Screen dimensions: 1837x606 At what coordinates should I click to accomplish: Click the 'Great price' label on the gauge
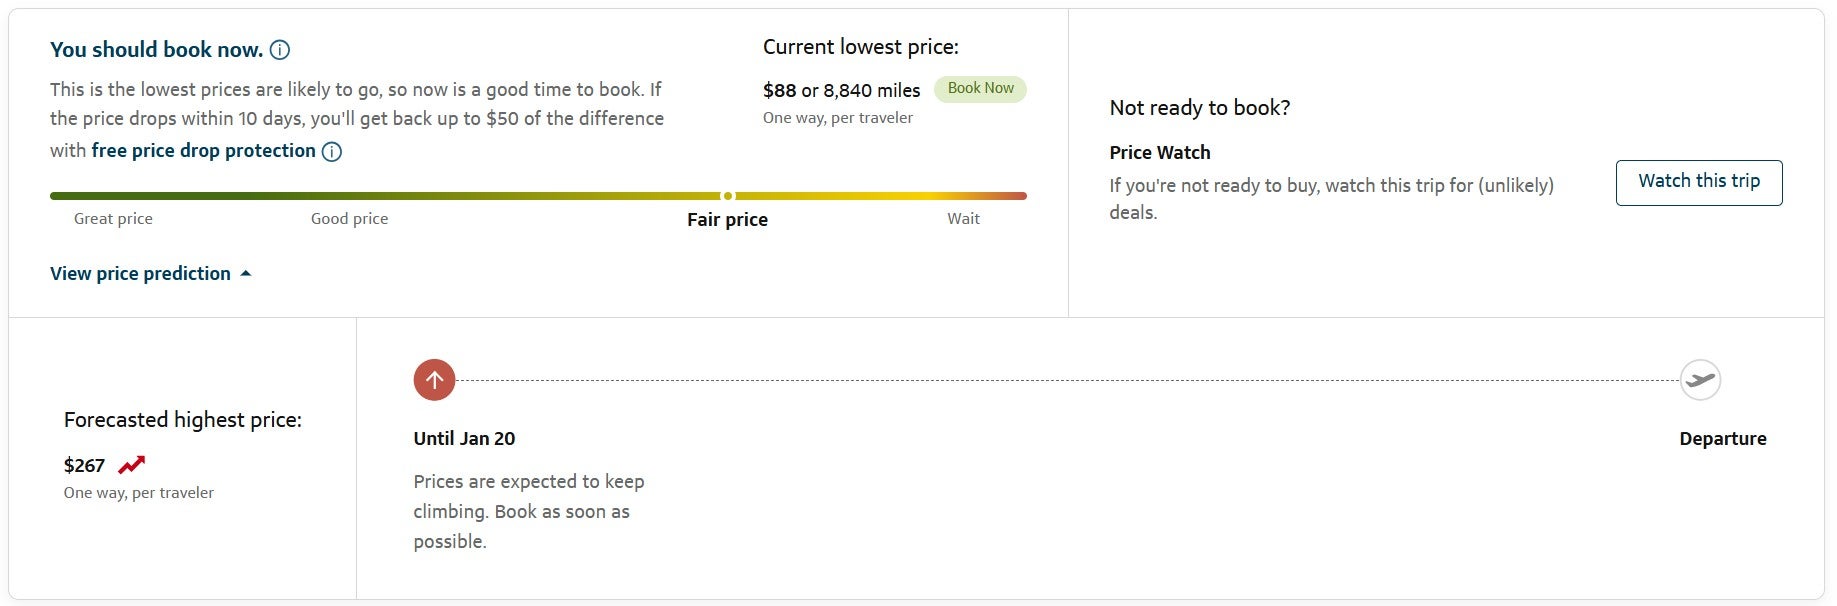(x=113, y=218)
